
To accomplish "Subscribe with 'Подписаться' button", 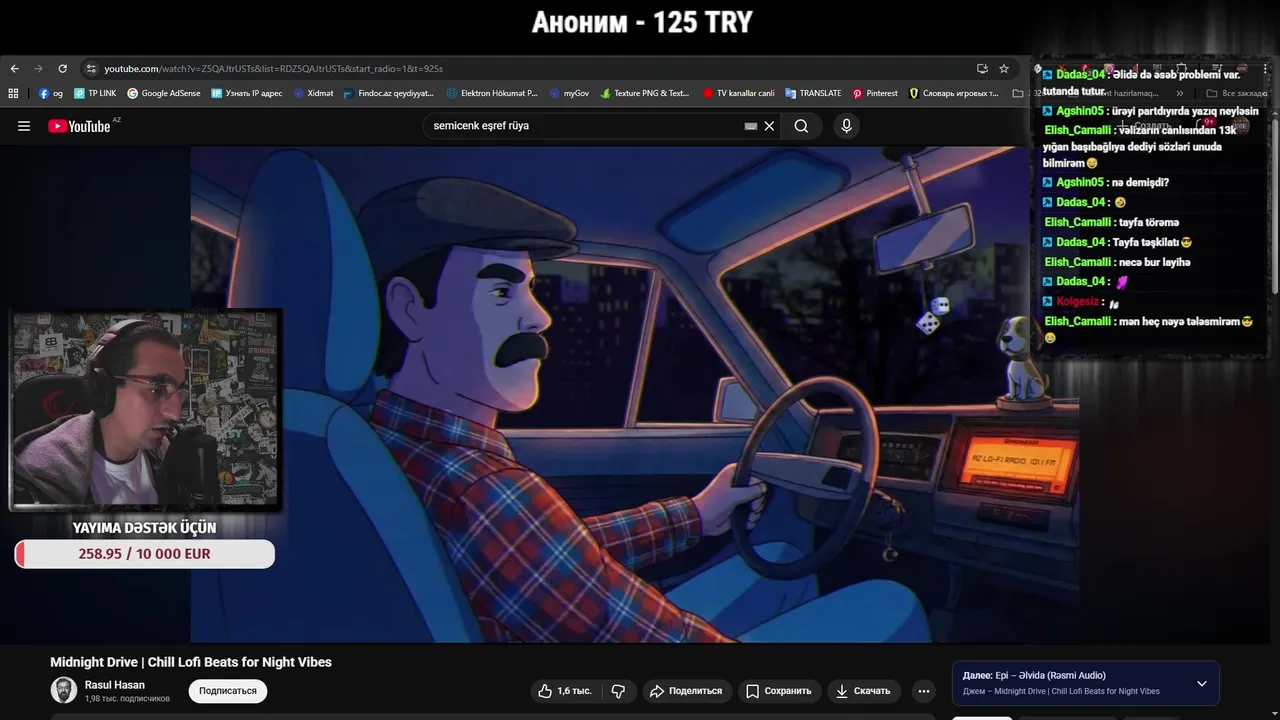I will 228,691.
